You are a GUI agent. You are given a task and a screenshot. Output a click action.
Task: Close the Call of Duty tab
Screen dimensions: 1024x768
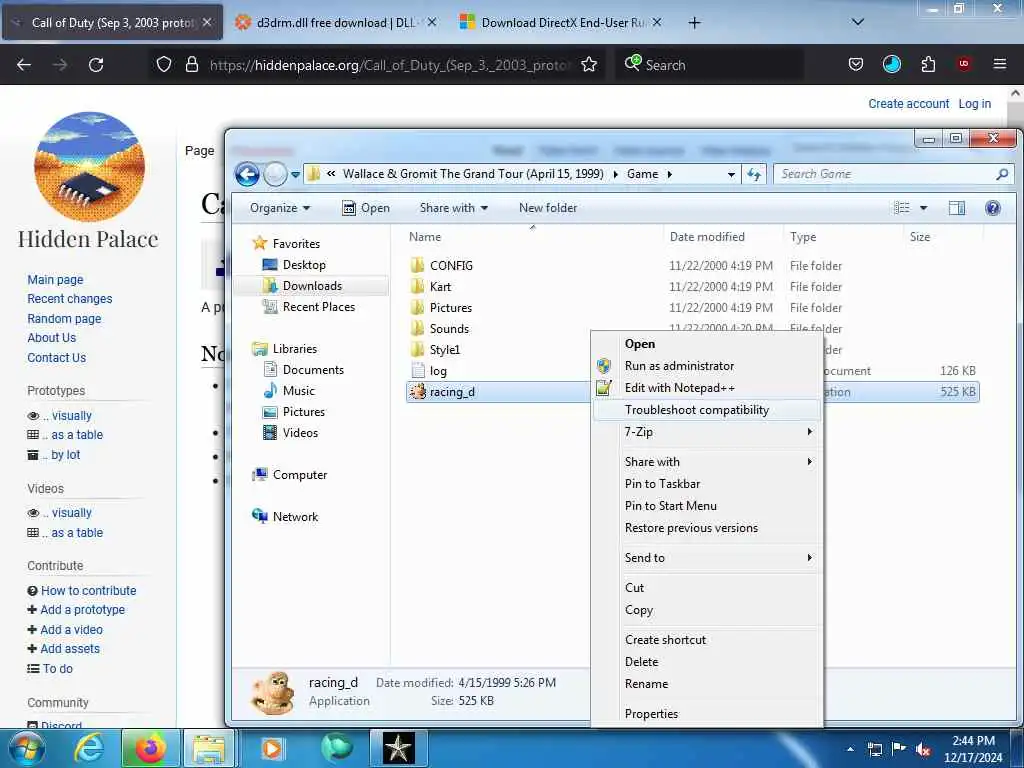(x=206, y=22)
